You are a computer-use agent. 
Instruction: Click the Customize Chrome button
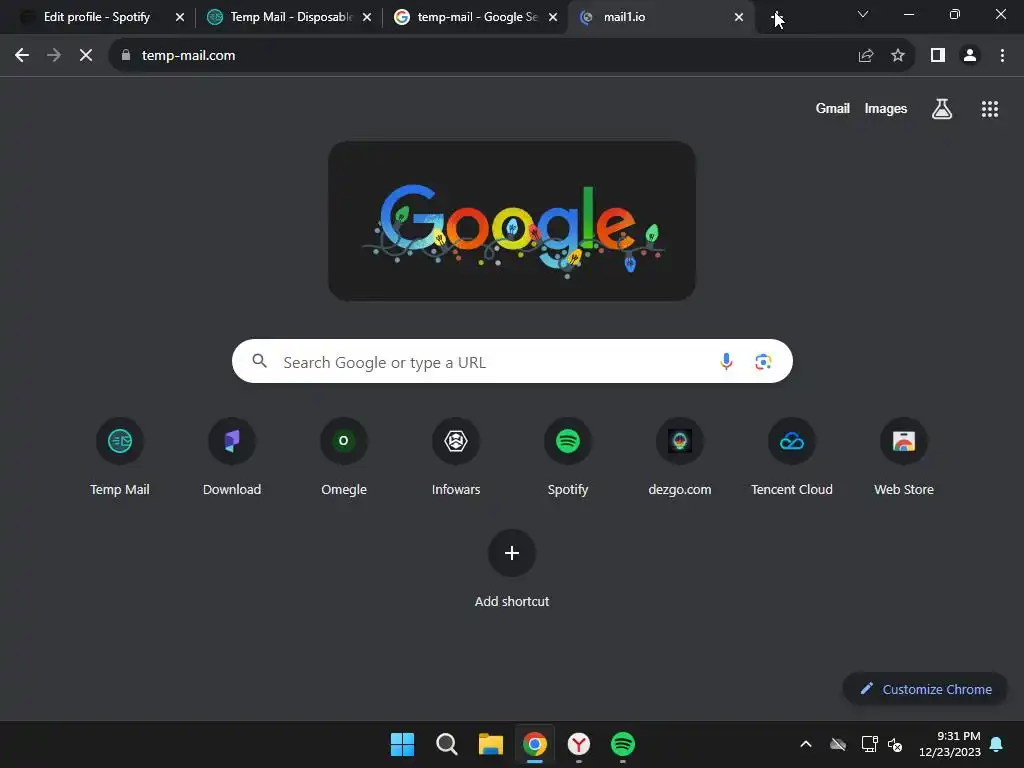click(x=925, y=689)
